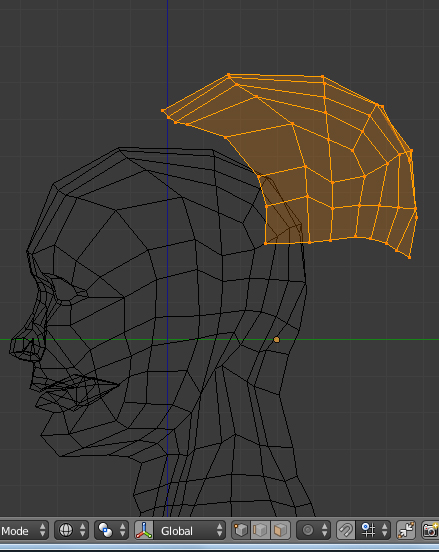Choose the snap element type icon

pyautogui.click(x=368, y=530)
